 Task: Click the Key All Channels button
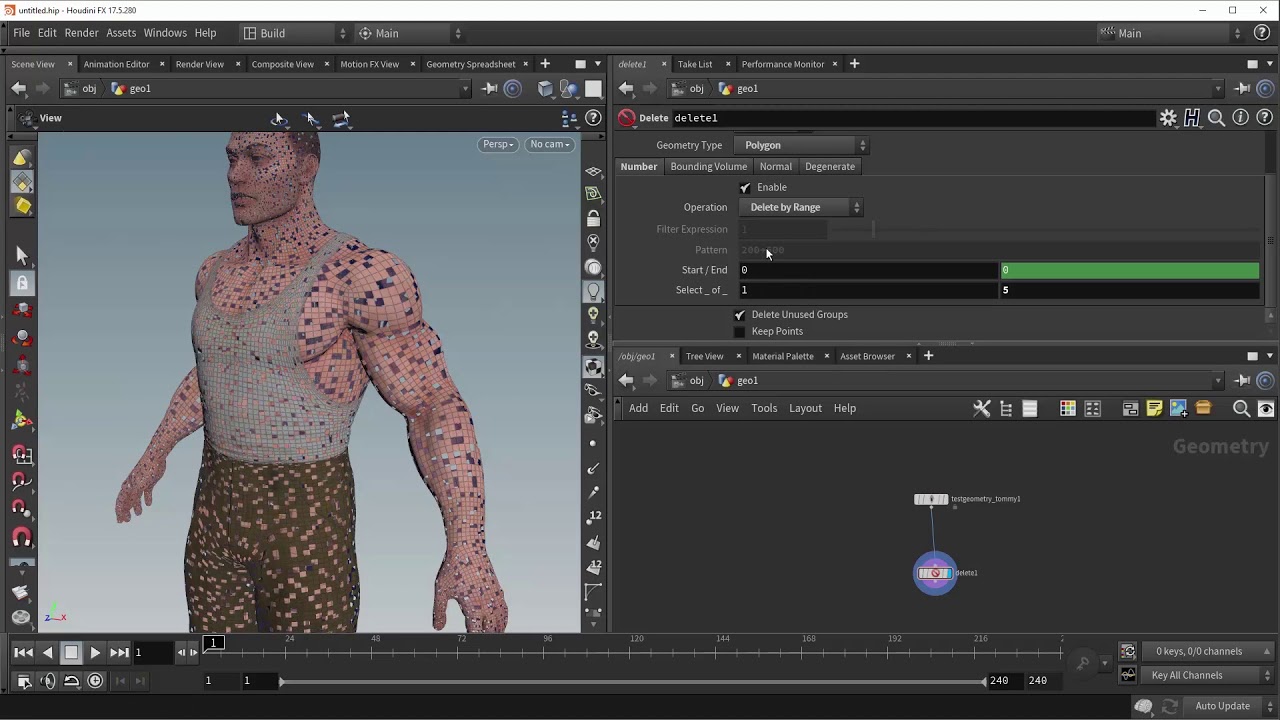1186,675
